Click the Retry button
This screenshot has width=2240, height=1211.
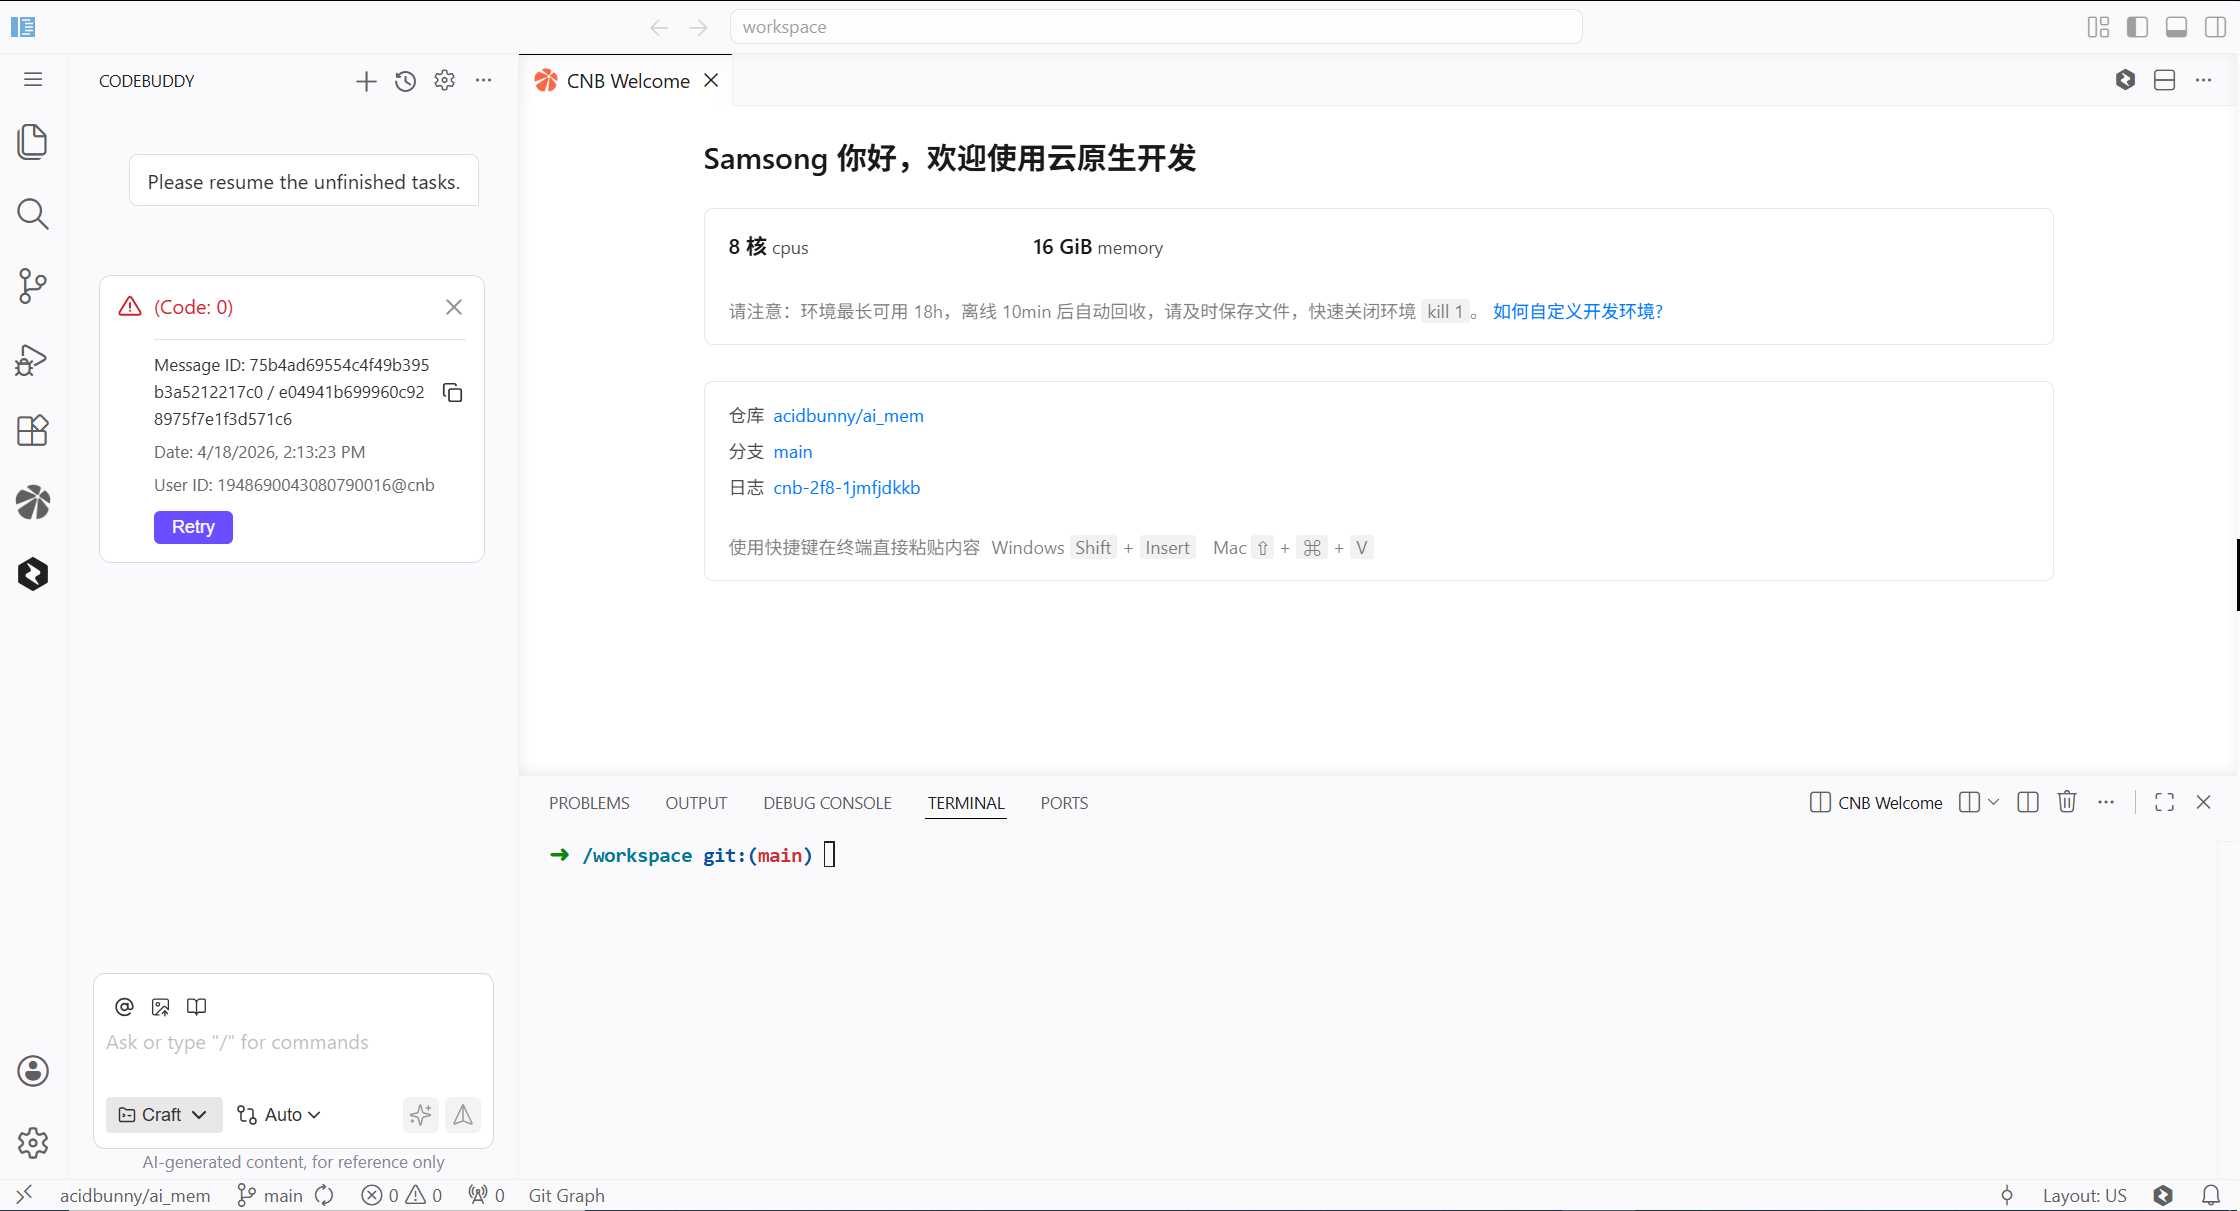193,527
